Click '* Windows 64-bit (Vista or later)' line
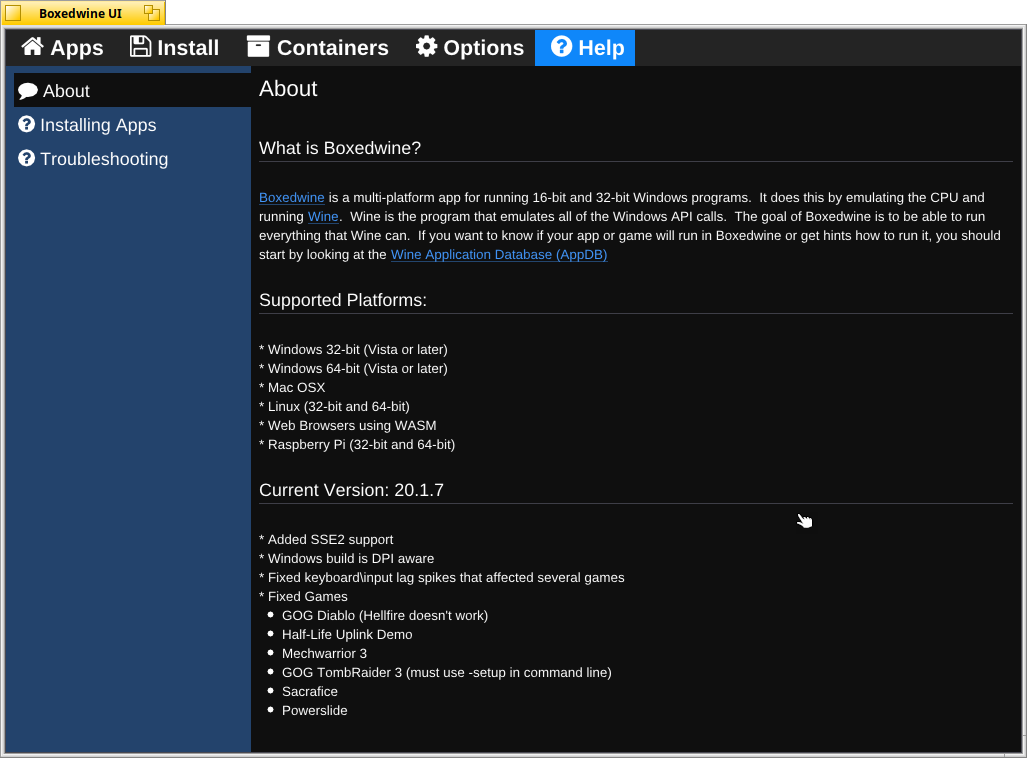 point(354,368)
